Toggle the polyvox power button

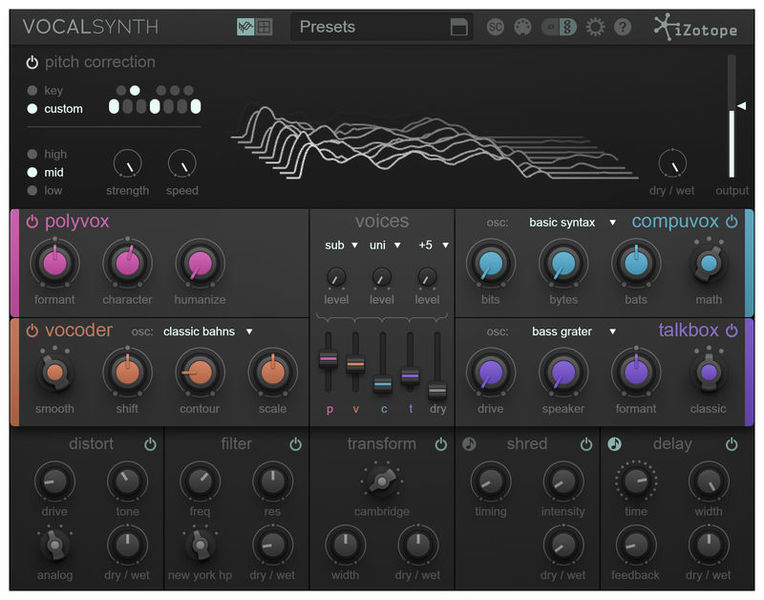(x=32, y=222)
